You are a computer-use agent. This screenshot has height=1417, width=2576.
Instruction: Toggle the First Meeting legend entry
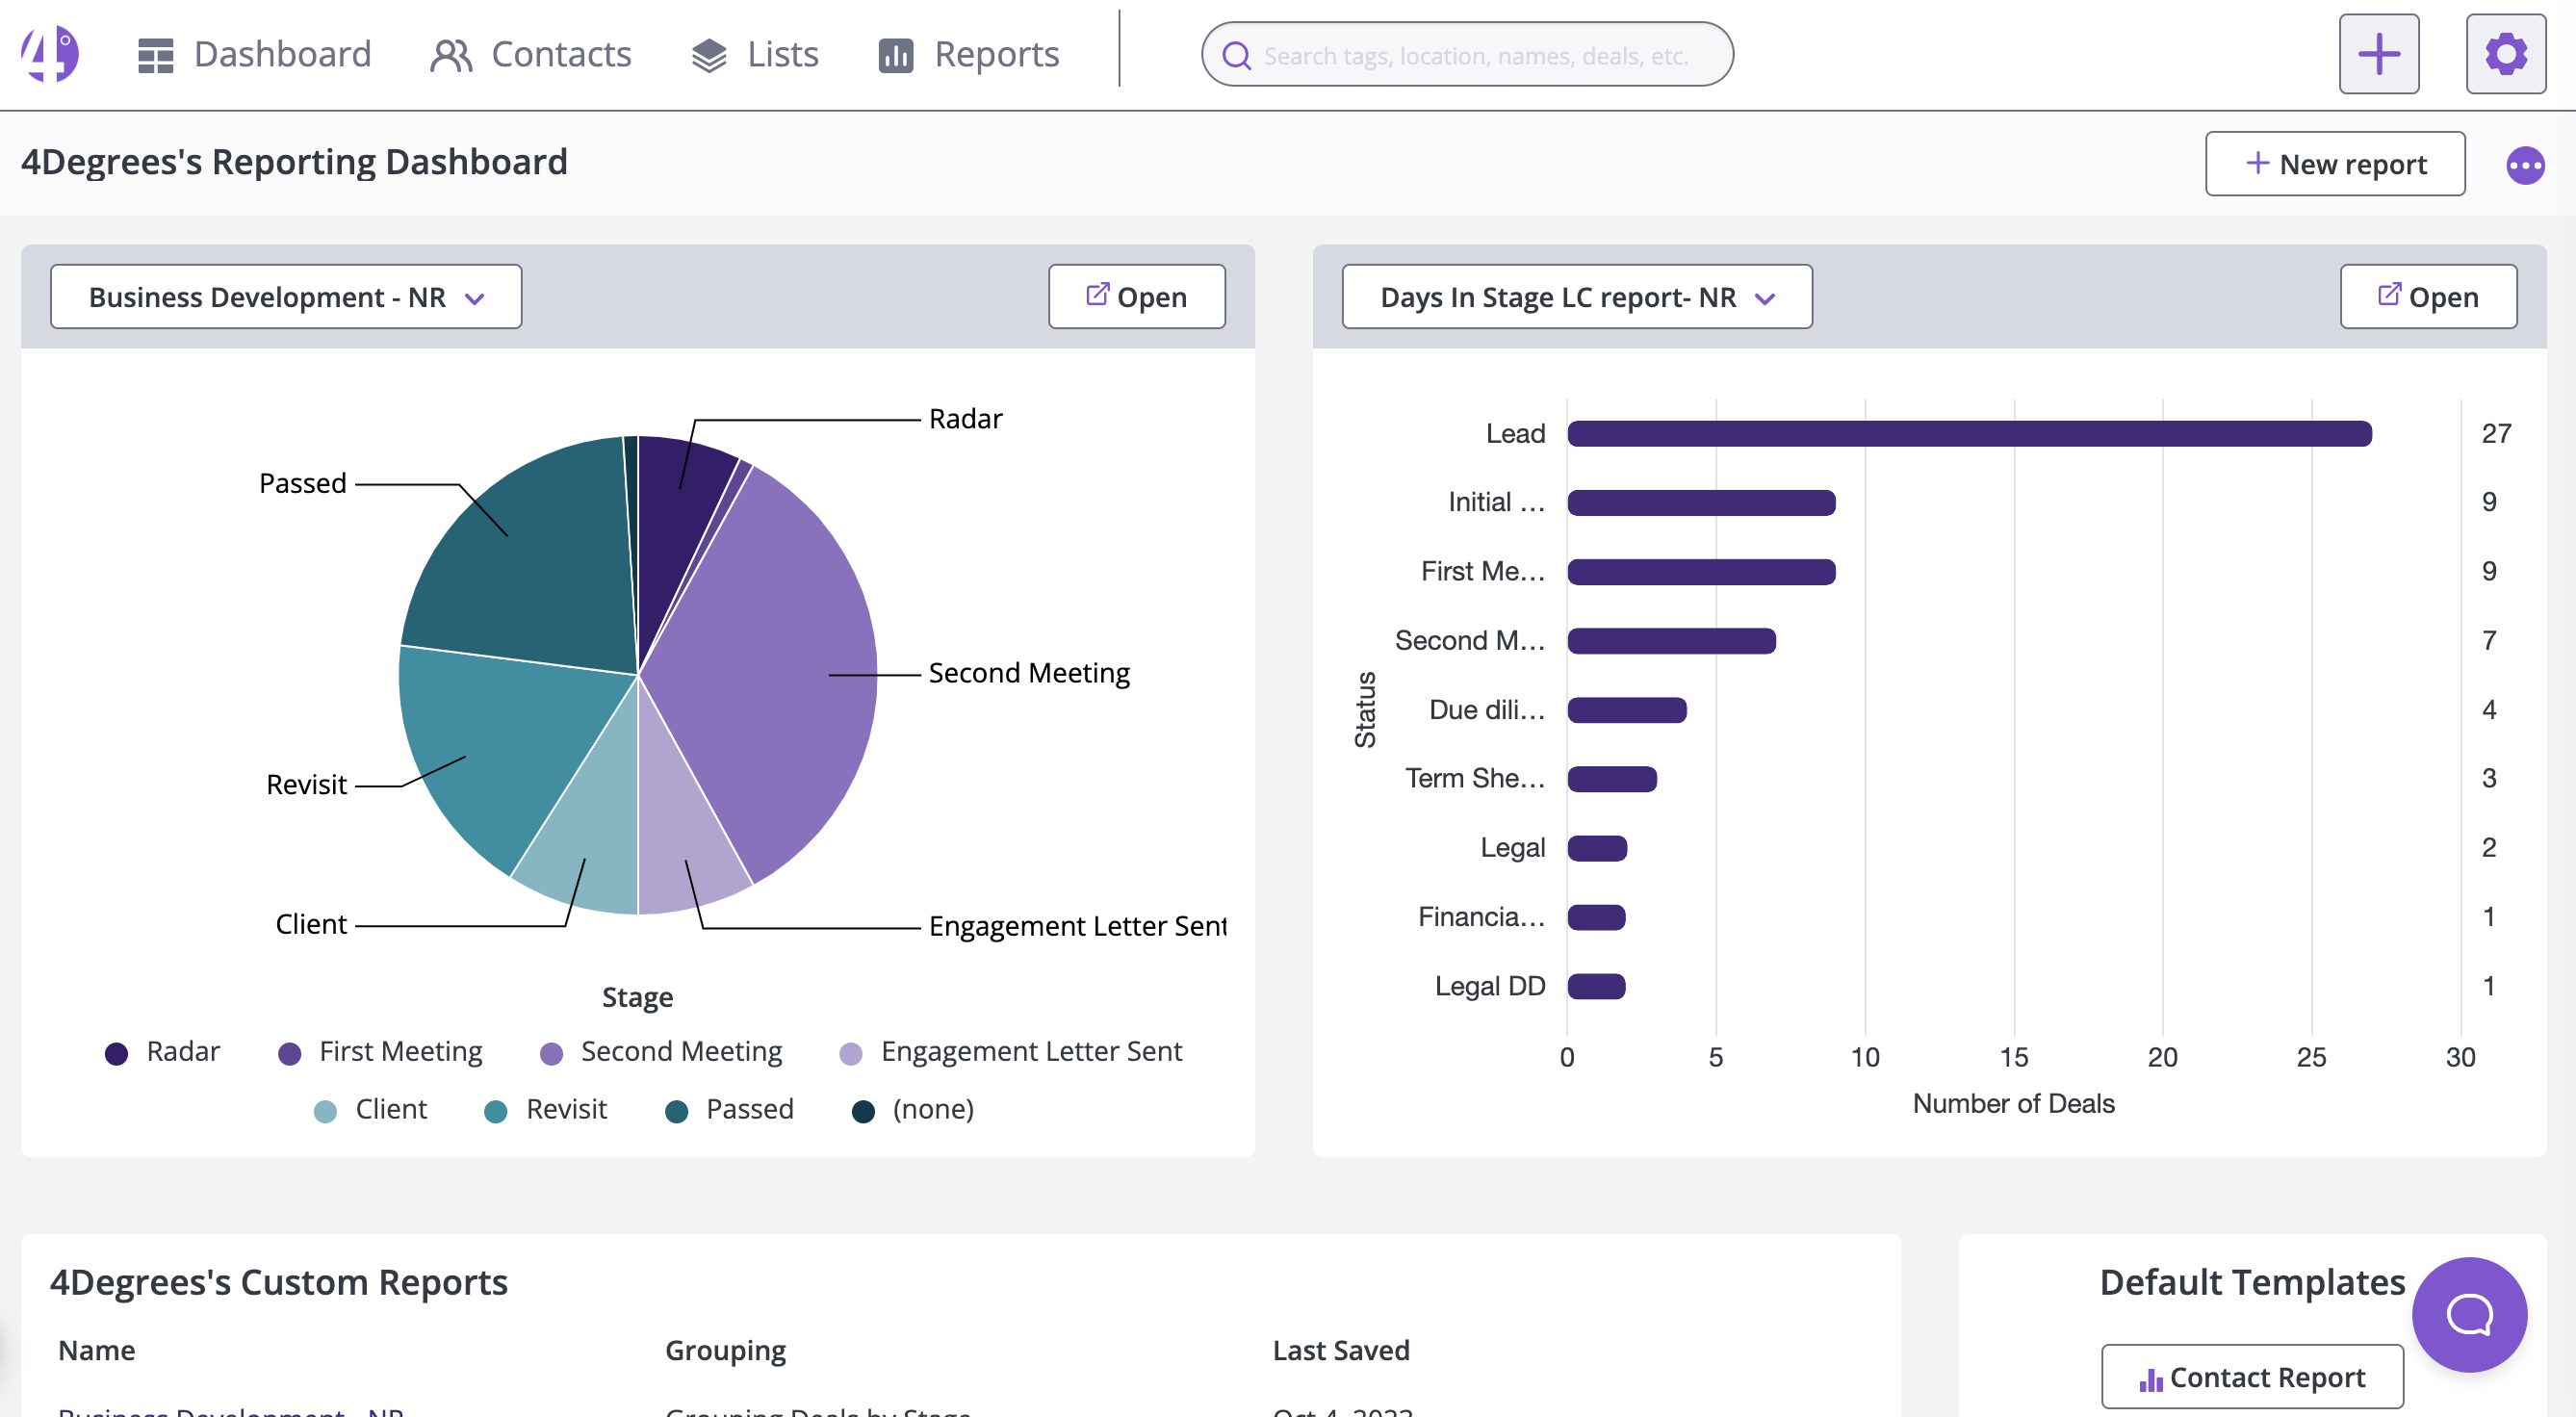(380, 1051)
